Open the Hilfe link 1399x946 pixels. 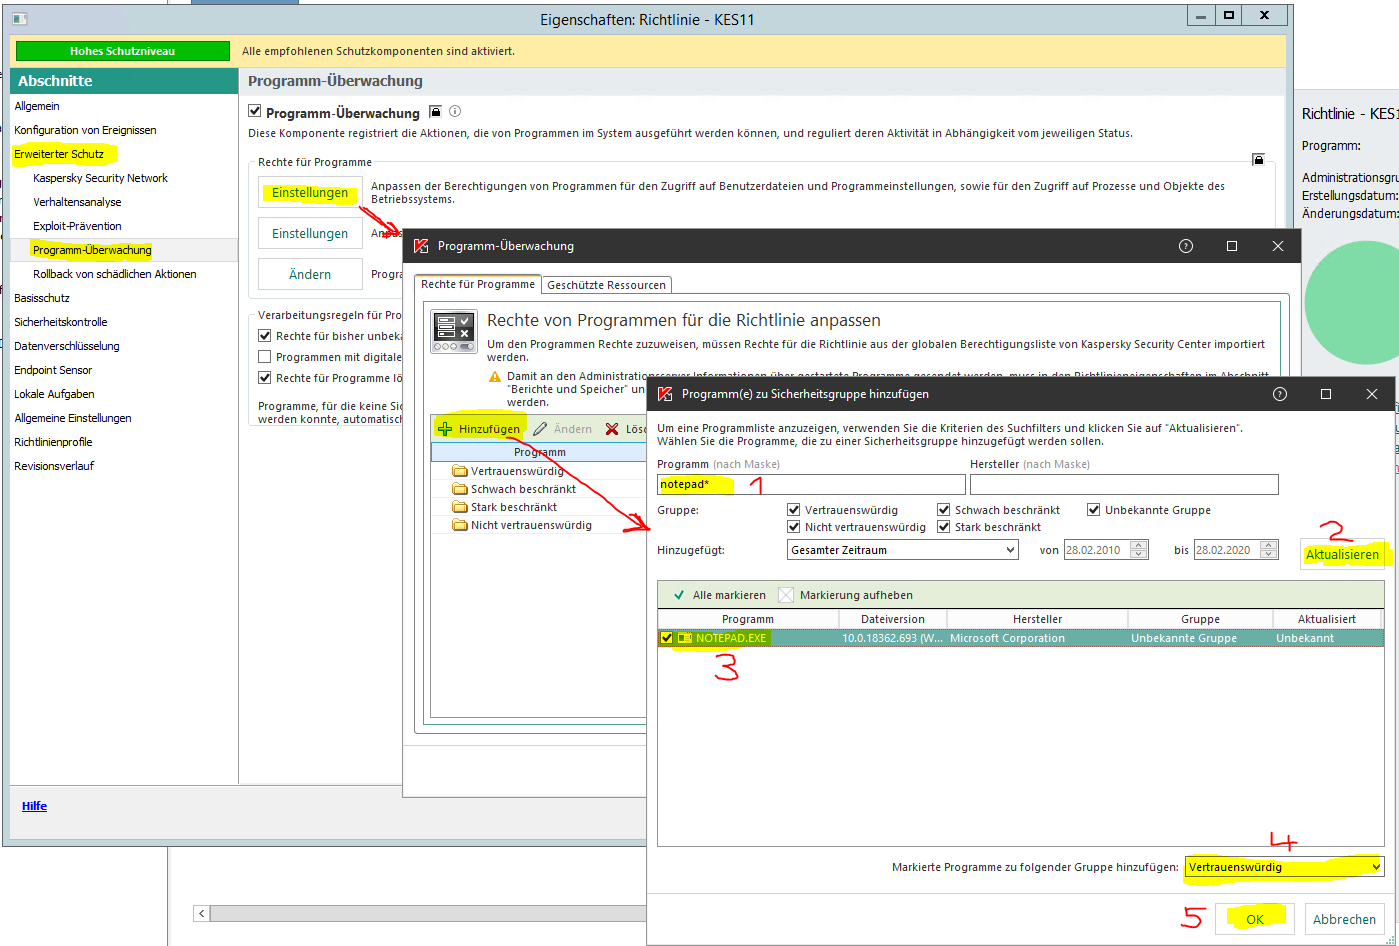34,806
